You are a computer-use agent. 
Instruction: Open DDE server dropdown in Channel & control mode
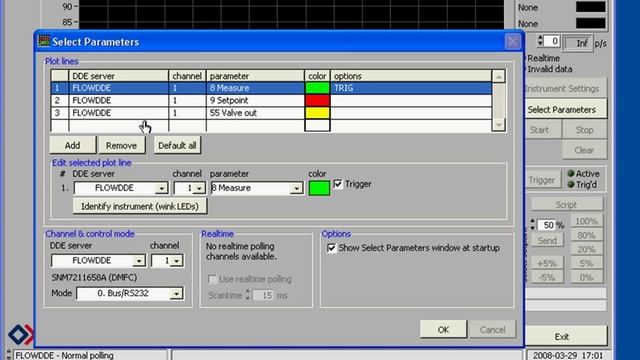pos(139,260)
